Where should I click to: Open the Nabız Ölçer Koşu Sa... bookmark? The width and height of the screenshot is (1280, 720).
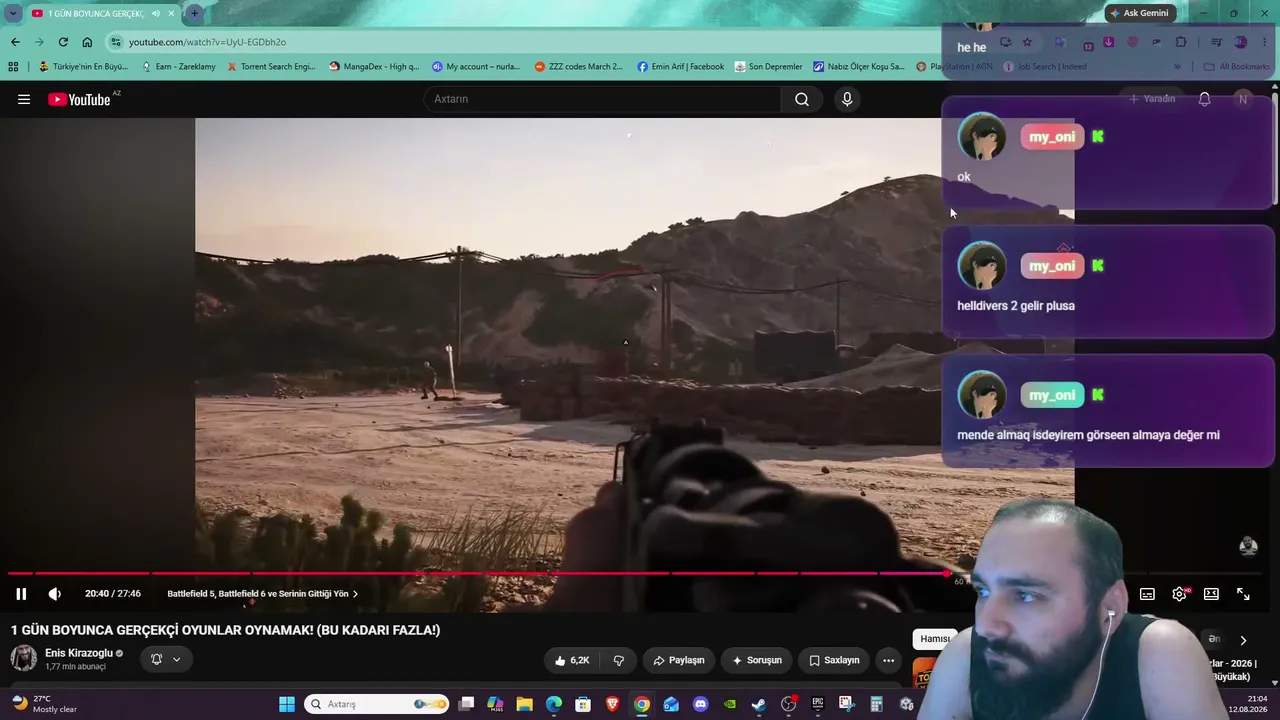point(858,67)
